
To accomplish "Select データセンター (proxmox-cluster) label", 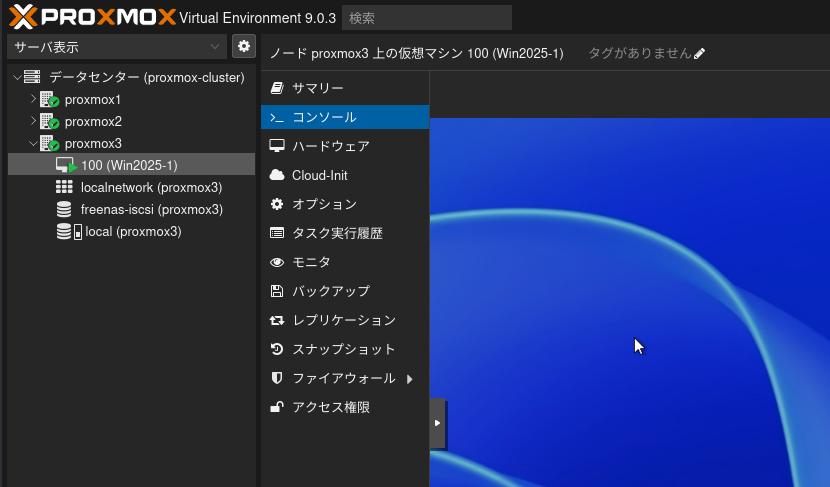I will click(x=147, y=77).
